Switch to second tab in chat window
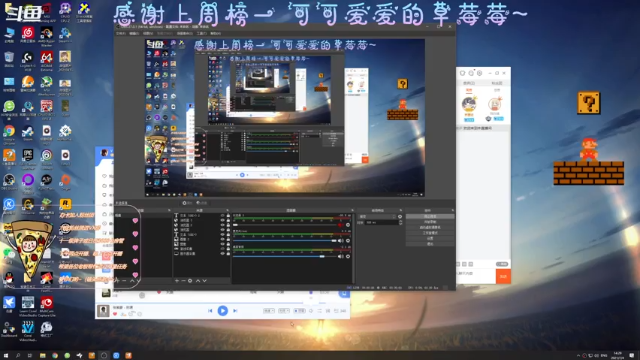The height and width of the screenshot is (360, 640). [496, 83]
